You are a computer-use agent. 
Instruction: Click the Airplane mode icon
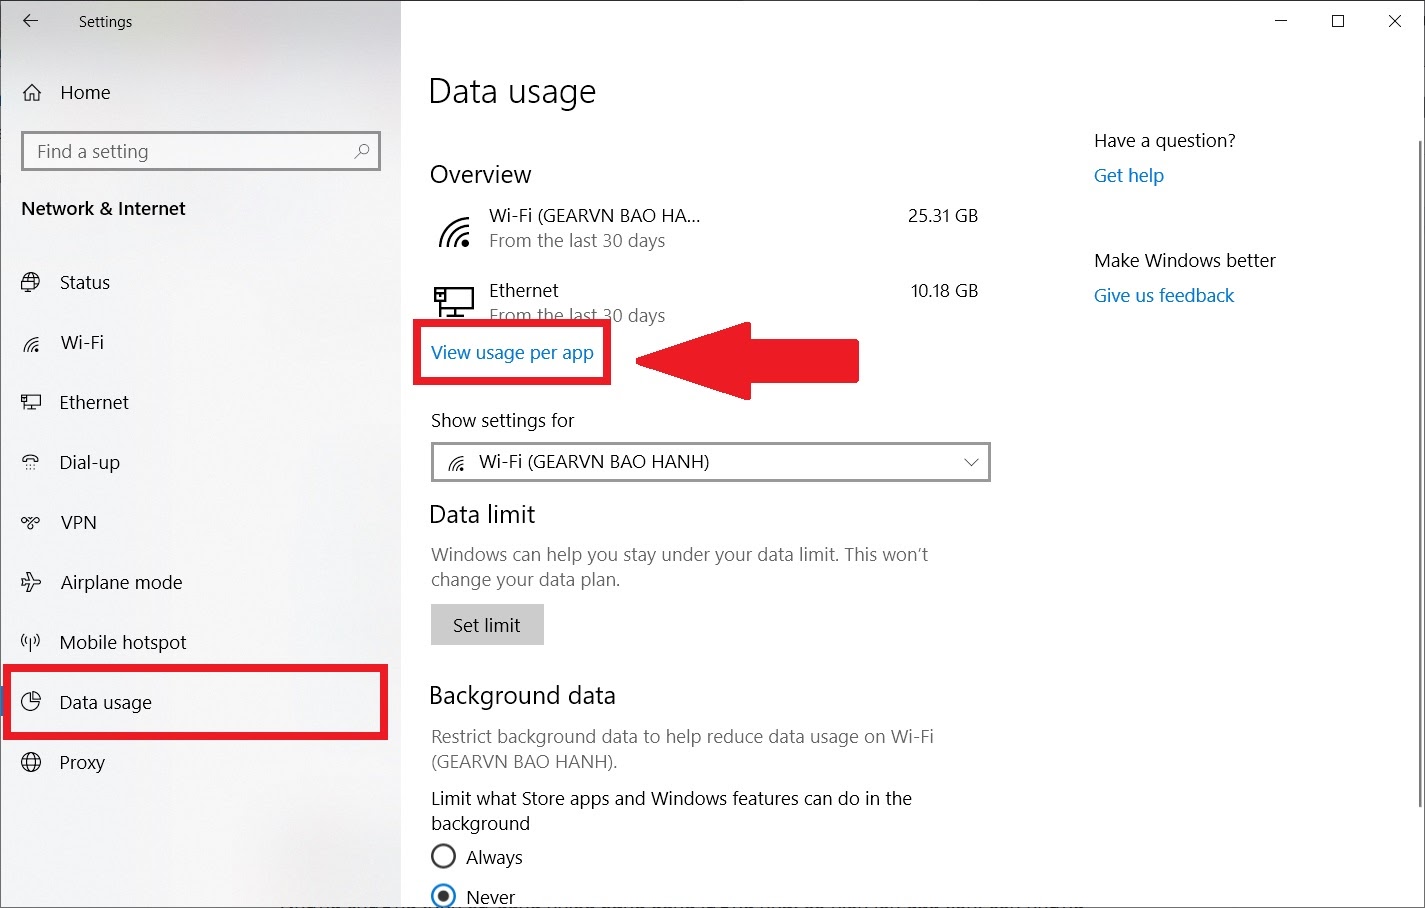pos(31,582)
